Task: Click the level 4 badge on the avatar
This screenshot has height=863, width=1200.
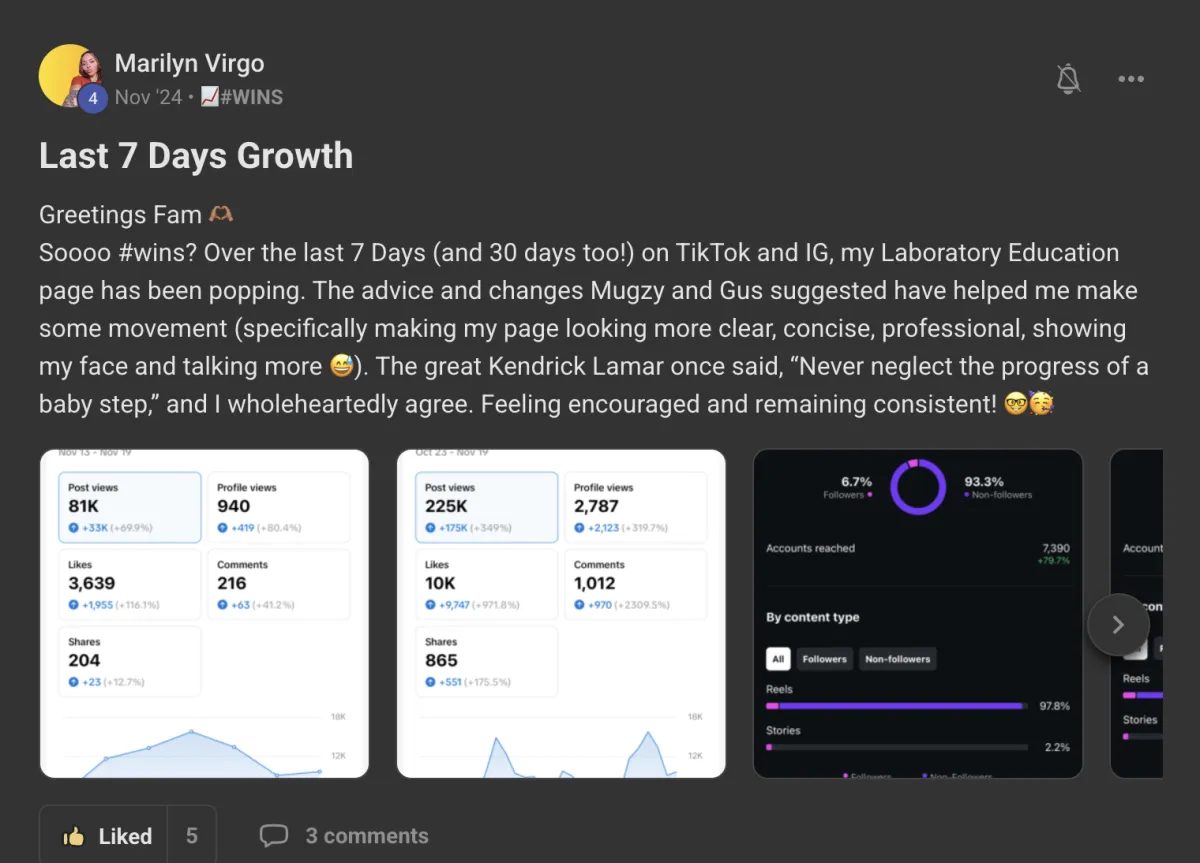Action: click(x=93, y=98)
